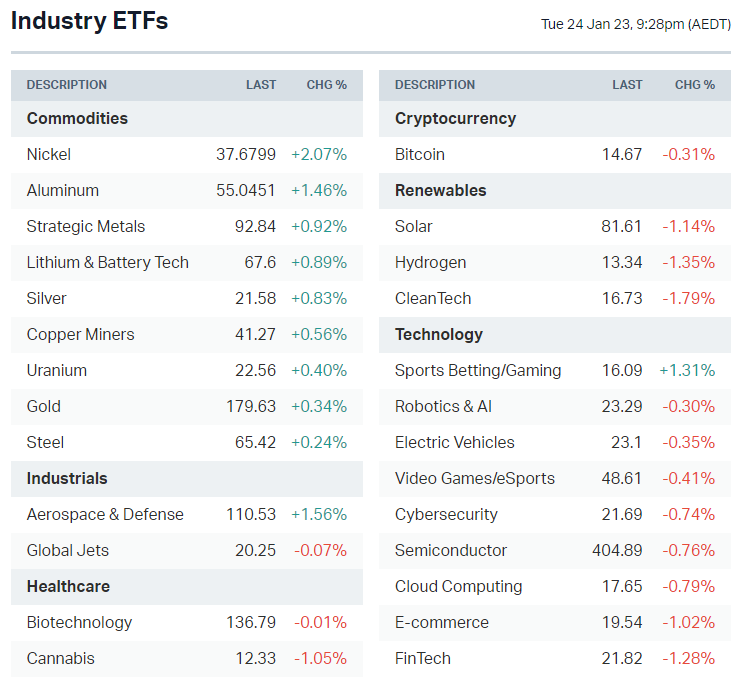Click the Renewables section heading
Screen dimensions: 743x684
coord(441,190)
